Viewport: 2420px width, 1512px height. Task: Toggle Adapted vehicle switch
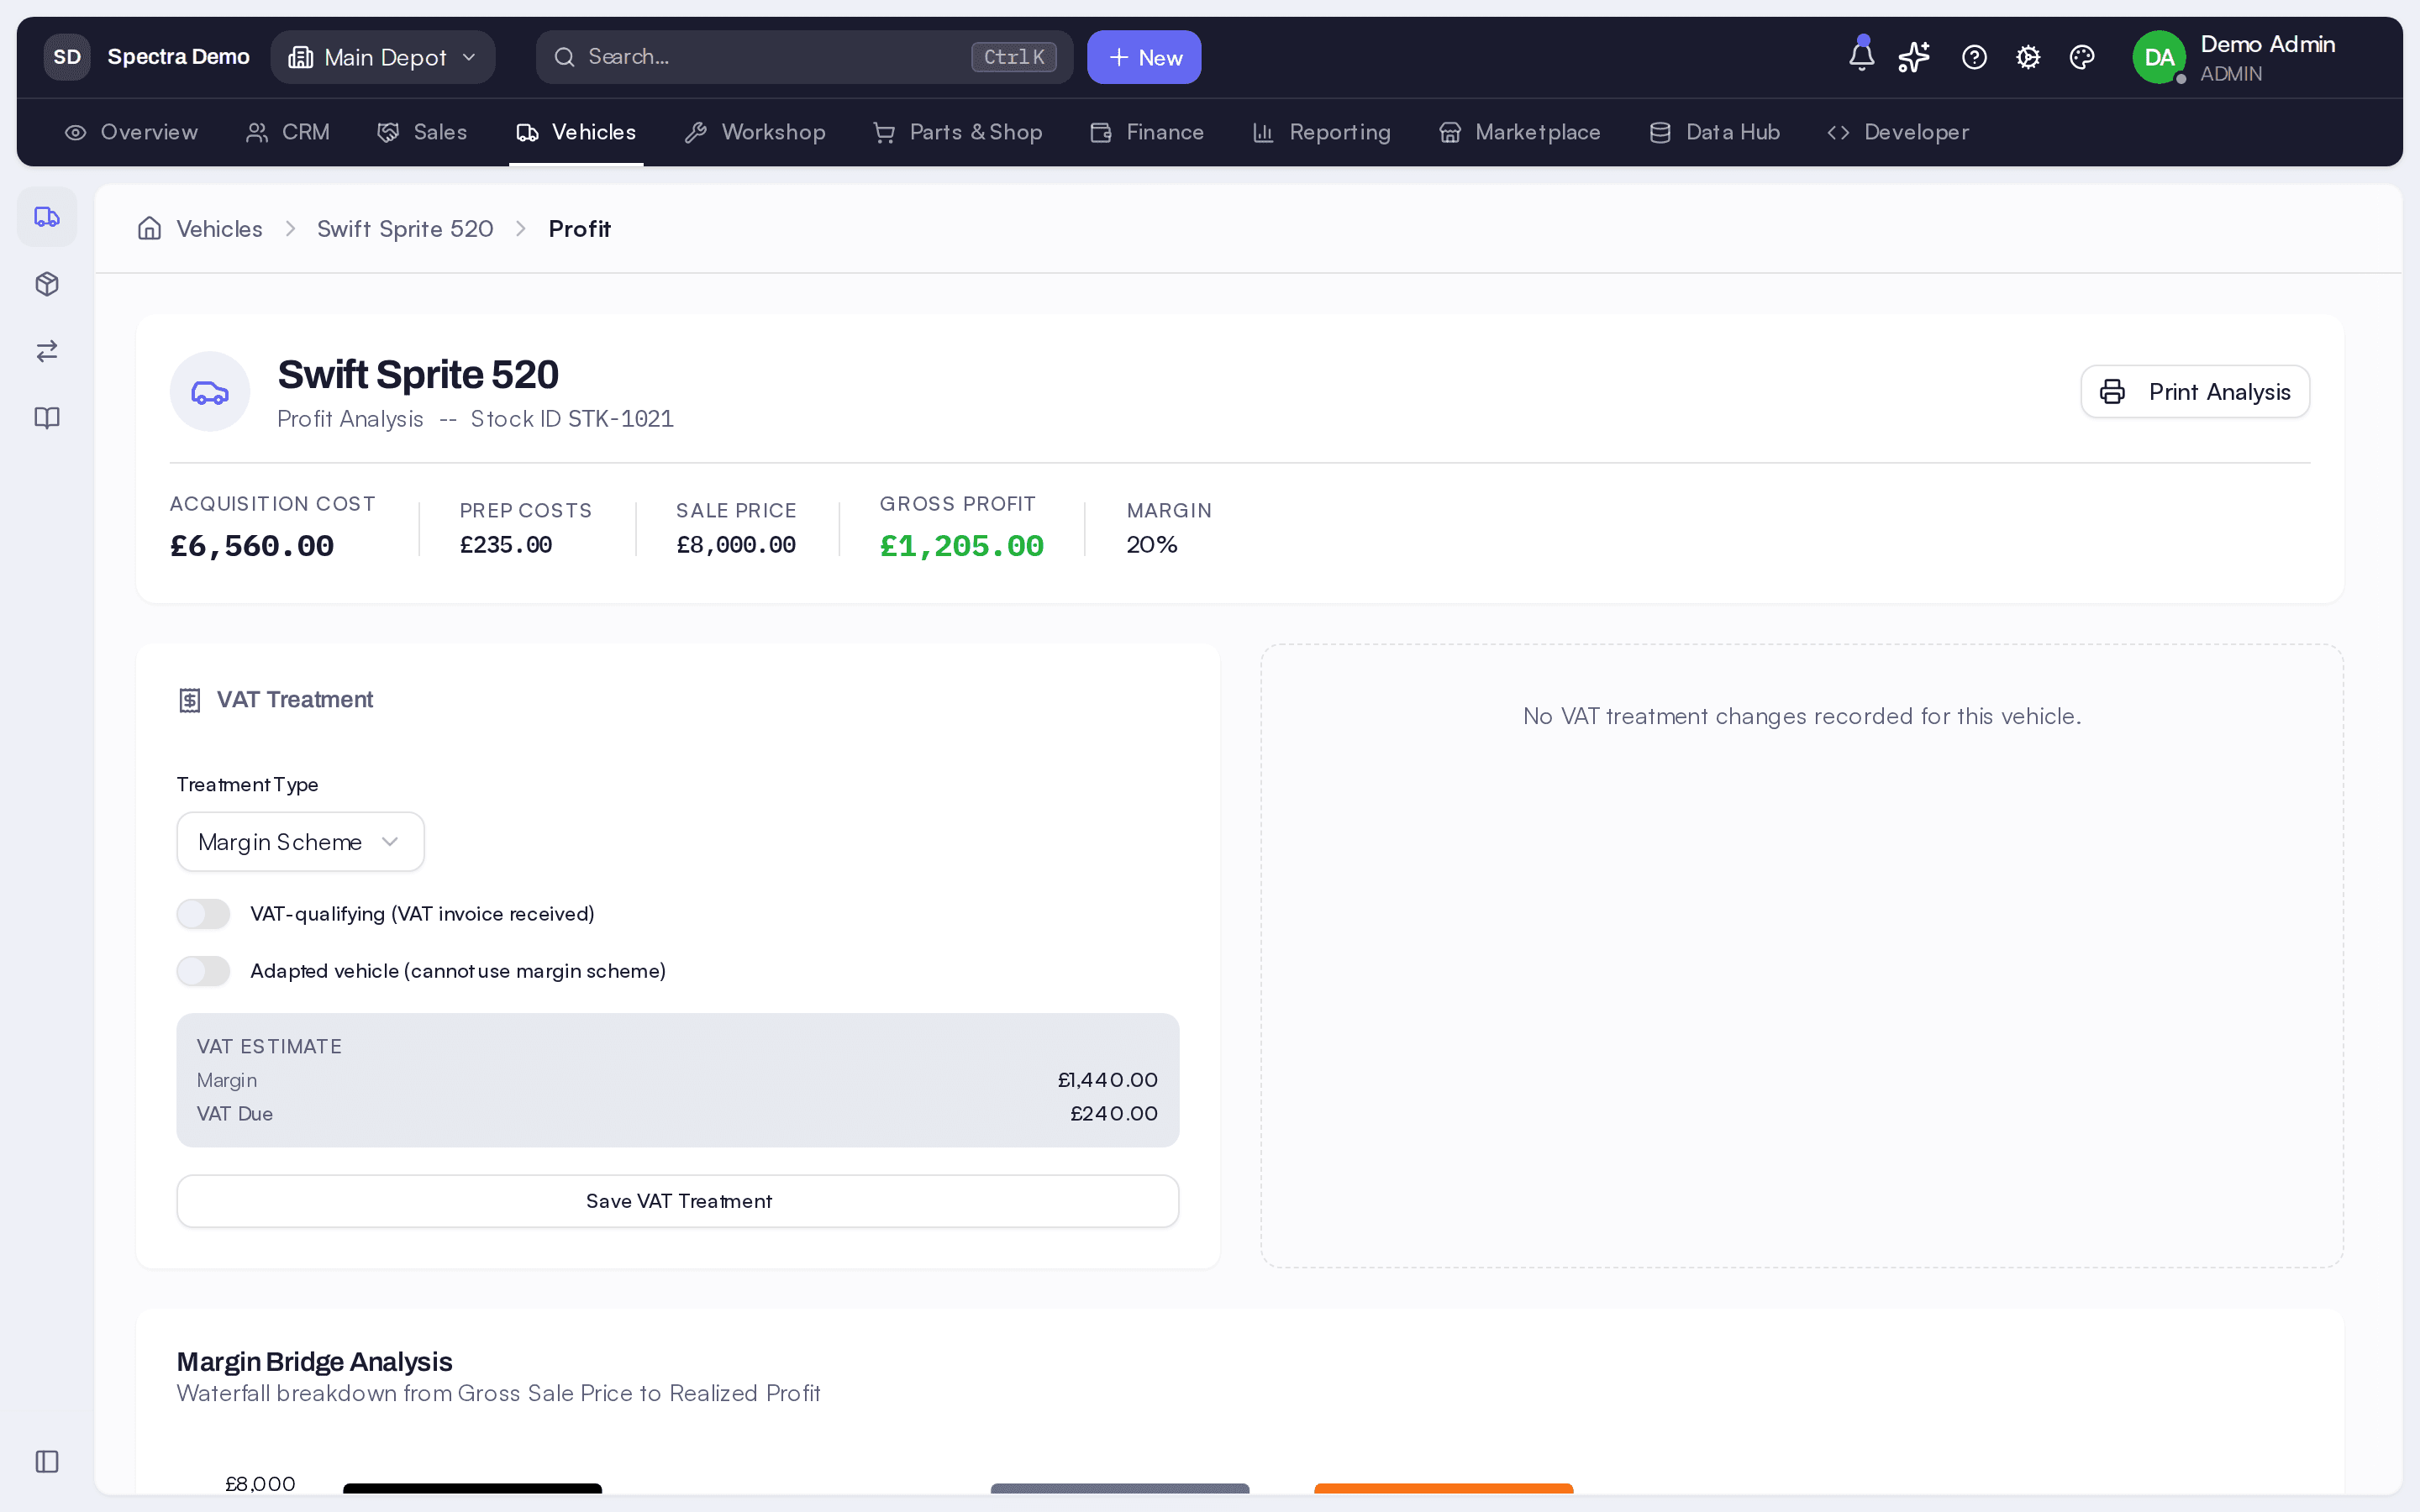(203, 971)
